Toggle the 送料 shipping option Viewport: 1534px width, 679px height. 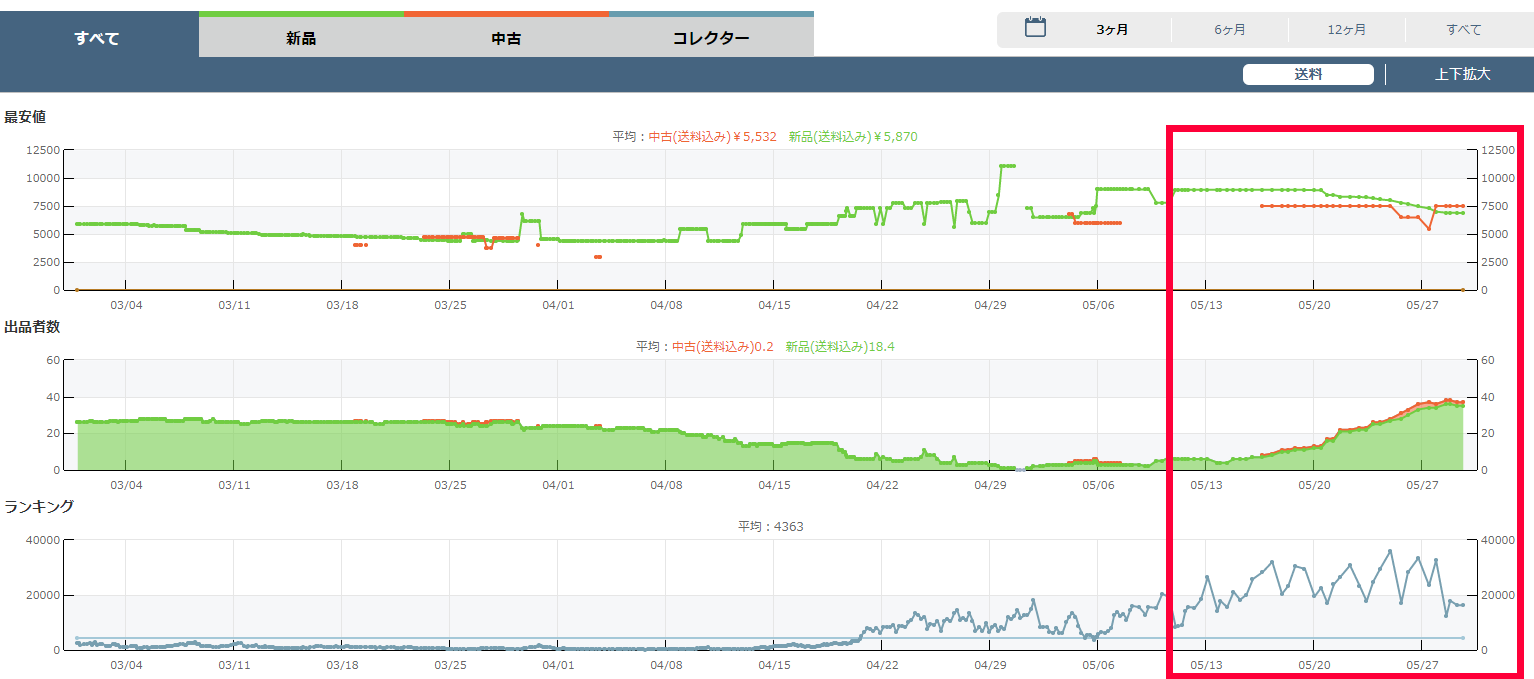pyautogui.click(x=1308, y=74)
